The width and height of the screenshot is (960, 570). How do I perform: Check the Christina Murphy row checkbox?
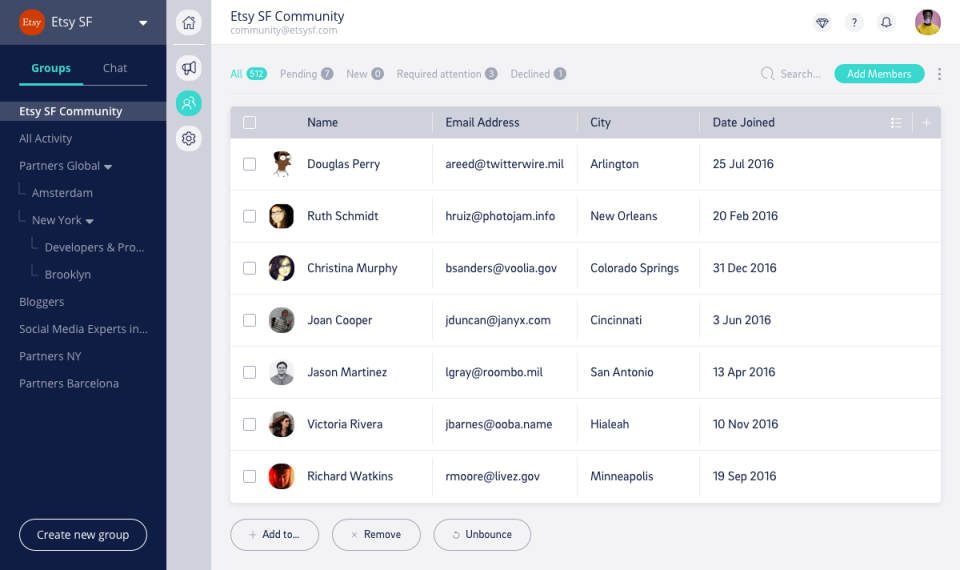pos(249,268)
